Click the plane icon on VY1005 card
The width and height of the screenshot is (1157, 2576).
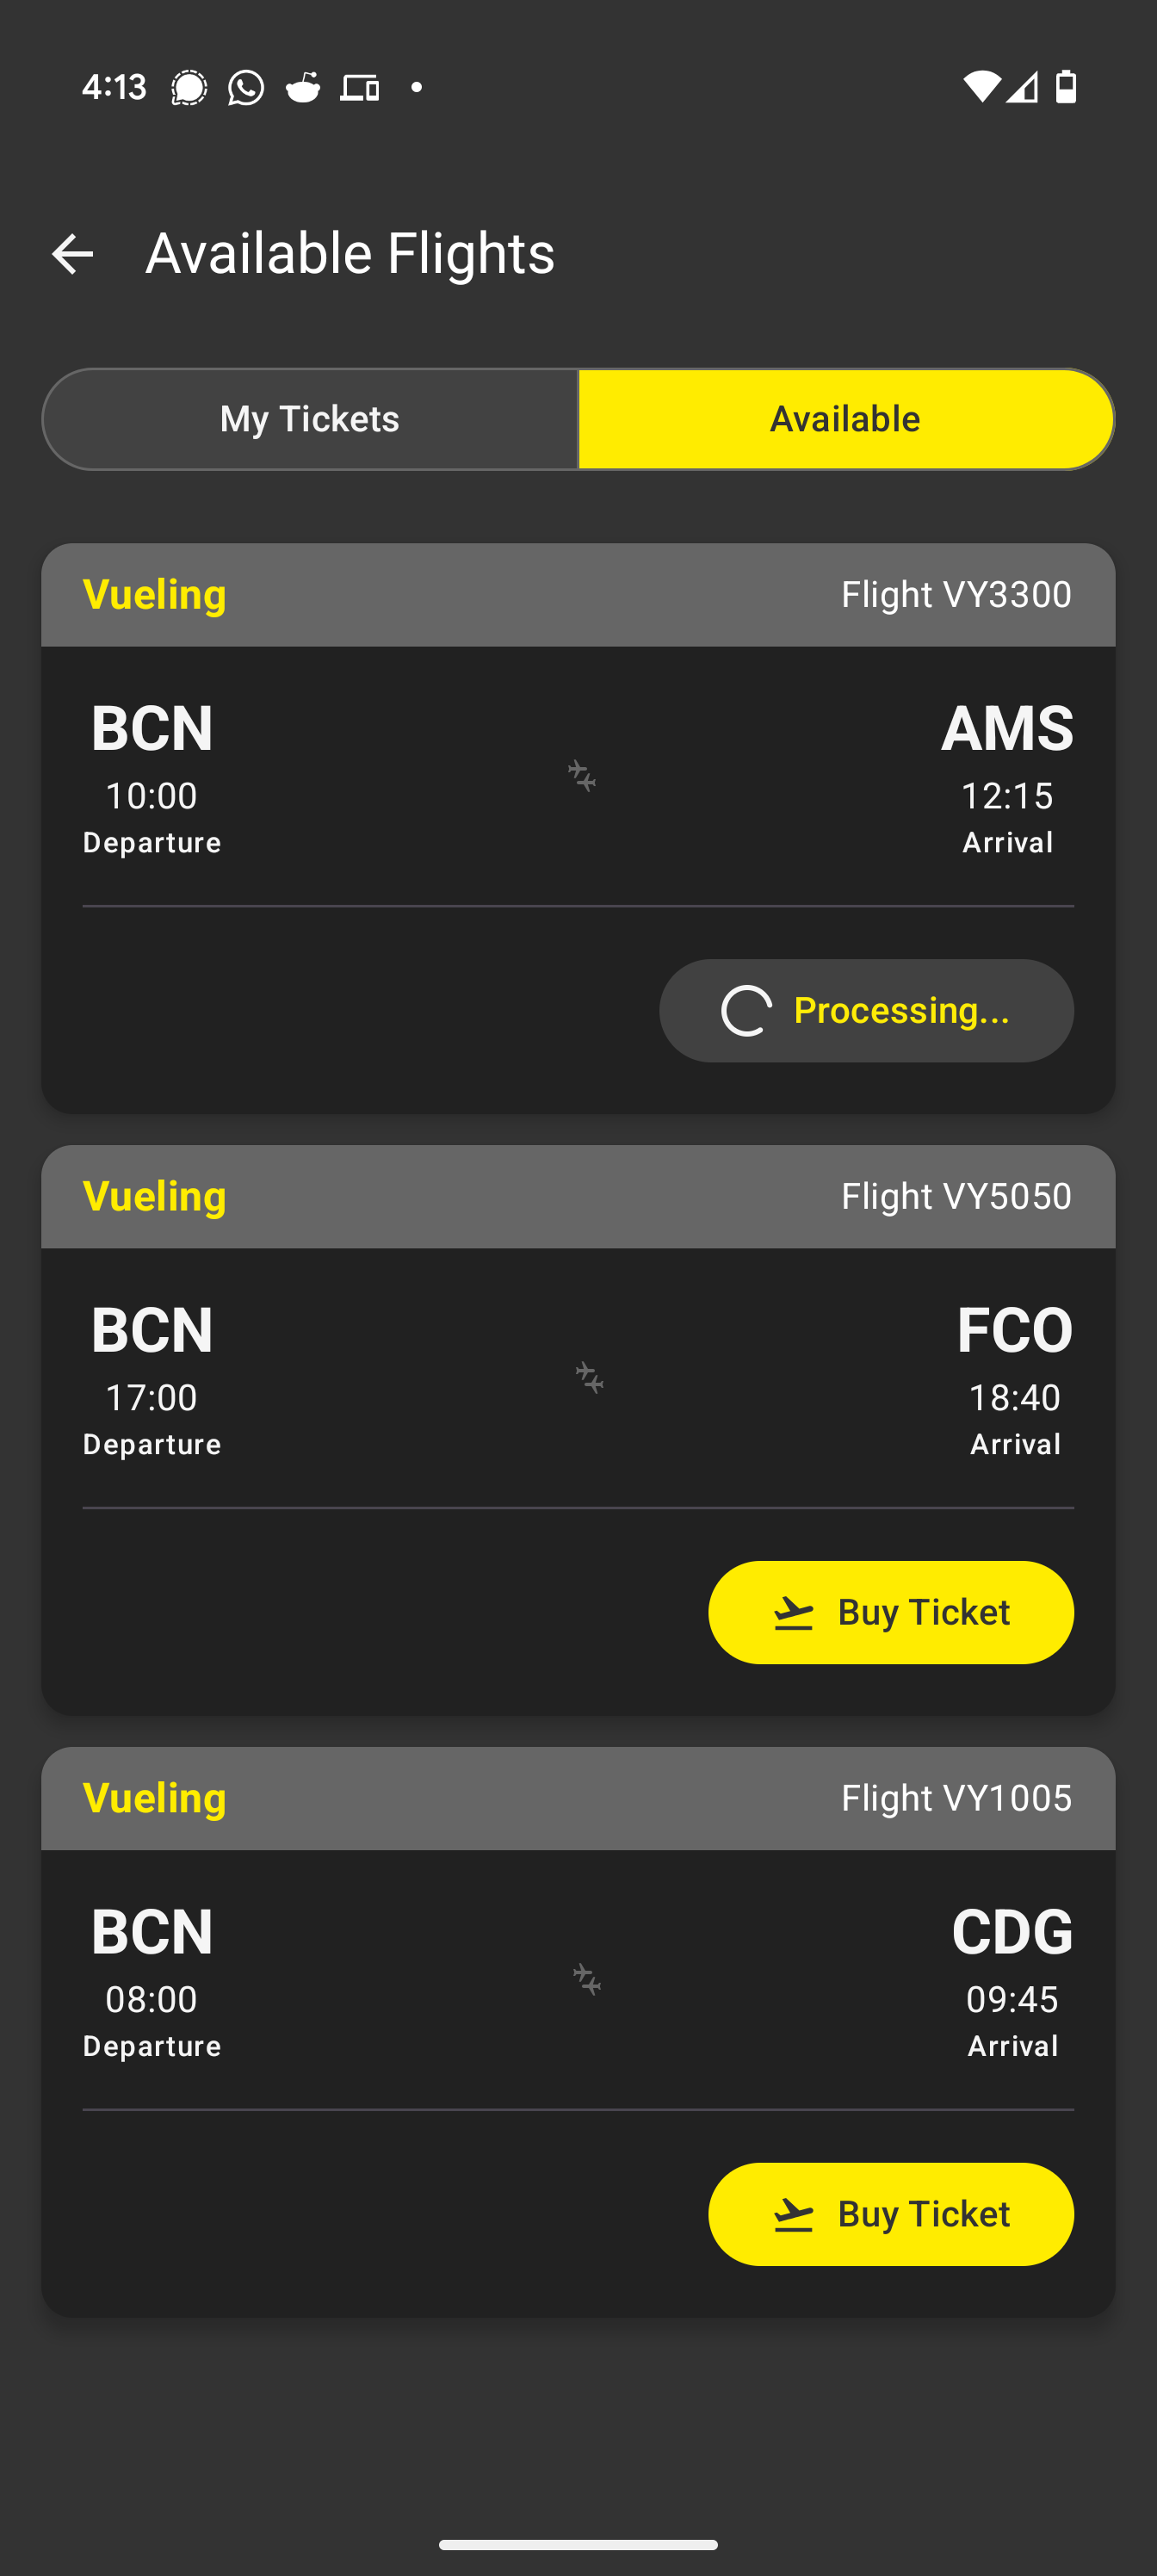(587, 1980)
